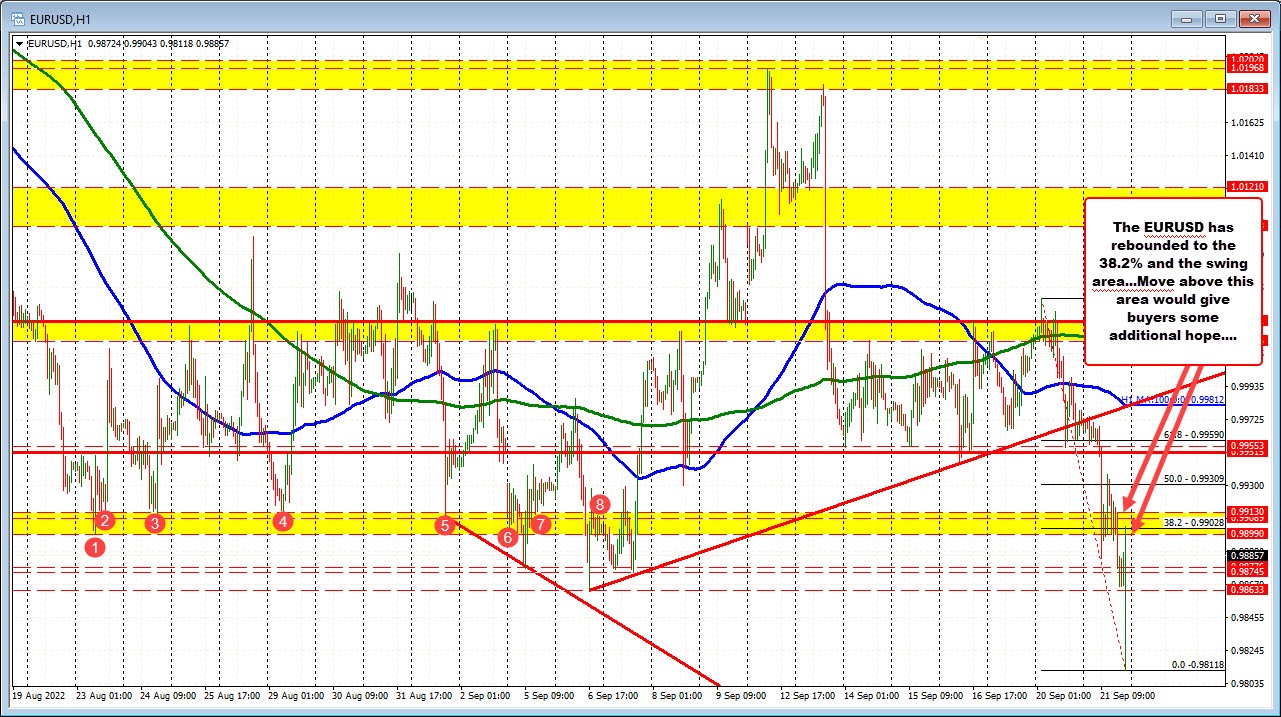Click the circled 7 swing marker
1281x717 pixels.
[x=541, y=524]
